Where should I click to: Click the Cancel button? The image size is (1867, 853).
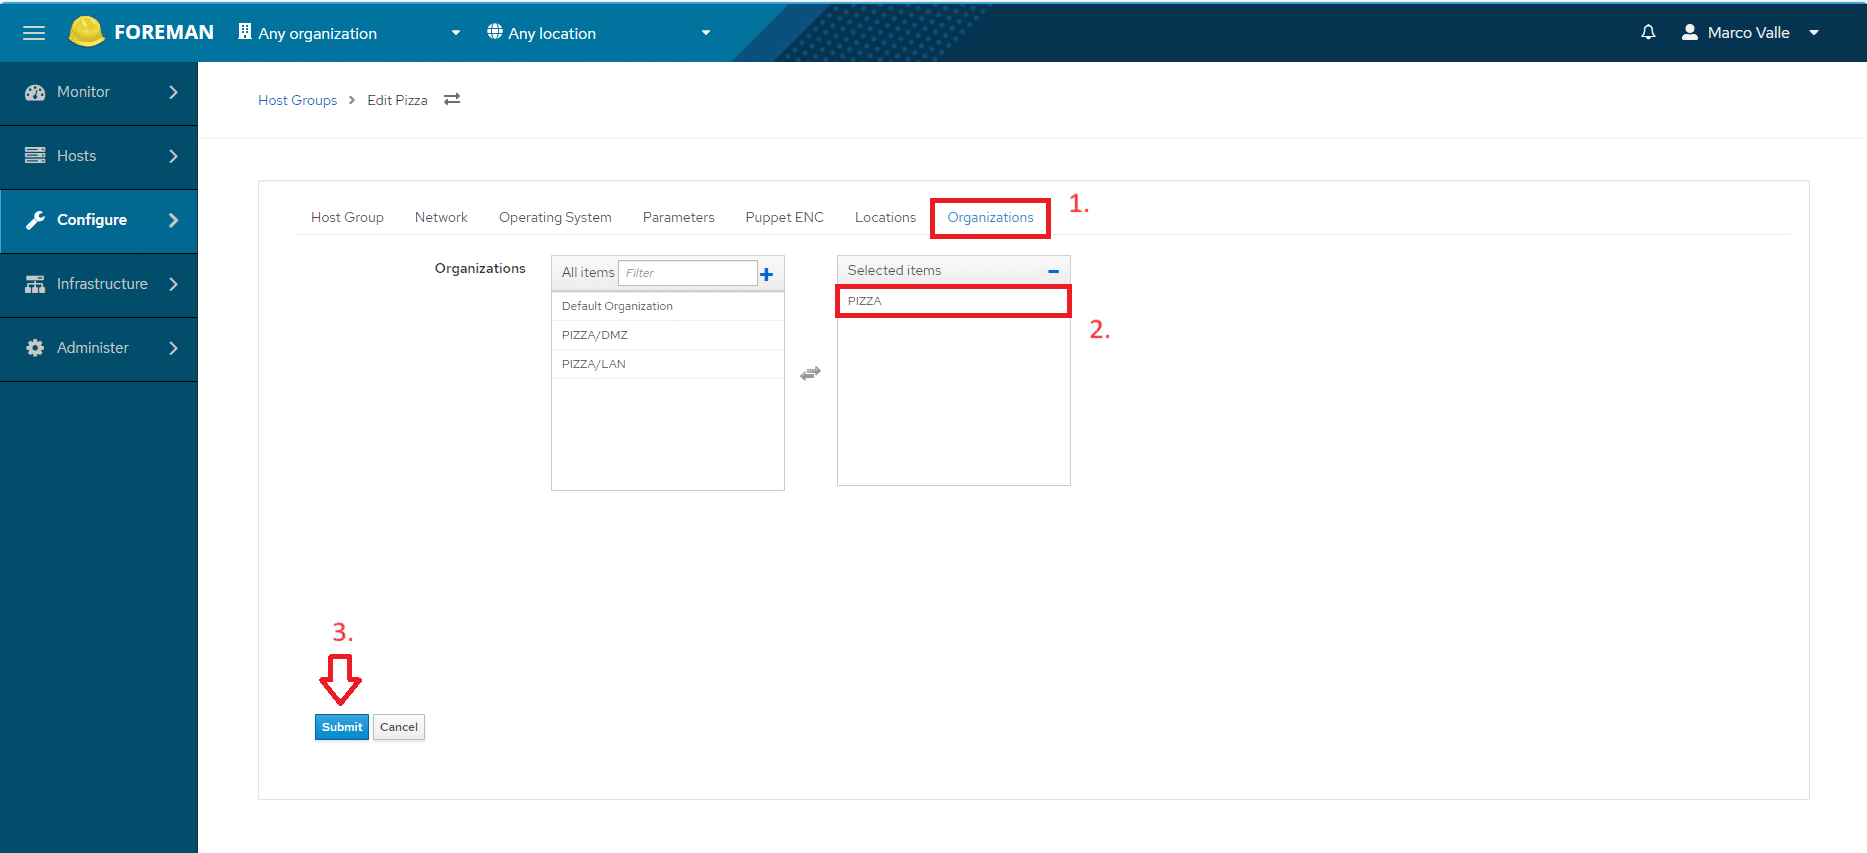click(399, 727)
